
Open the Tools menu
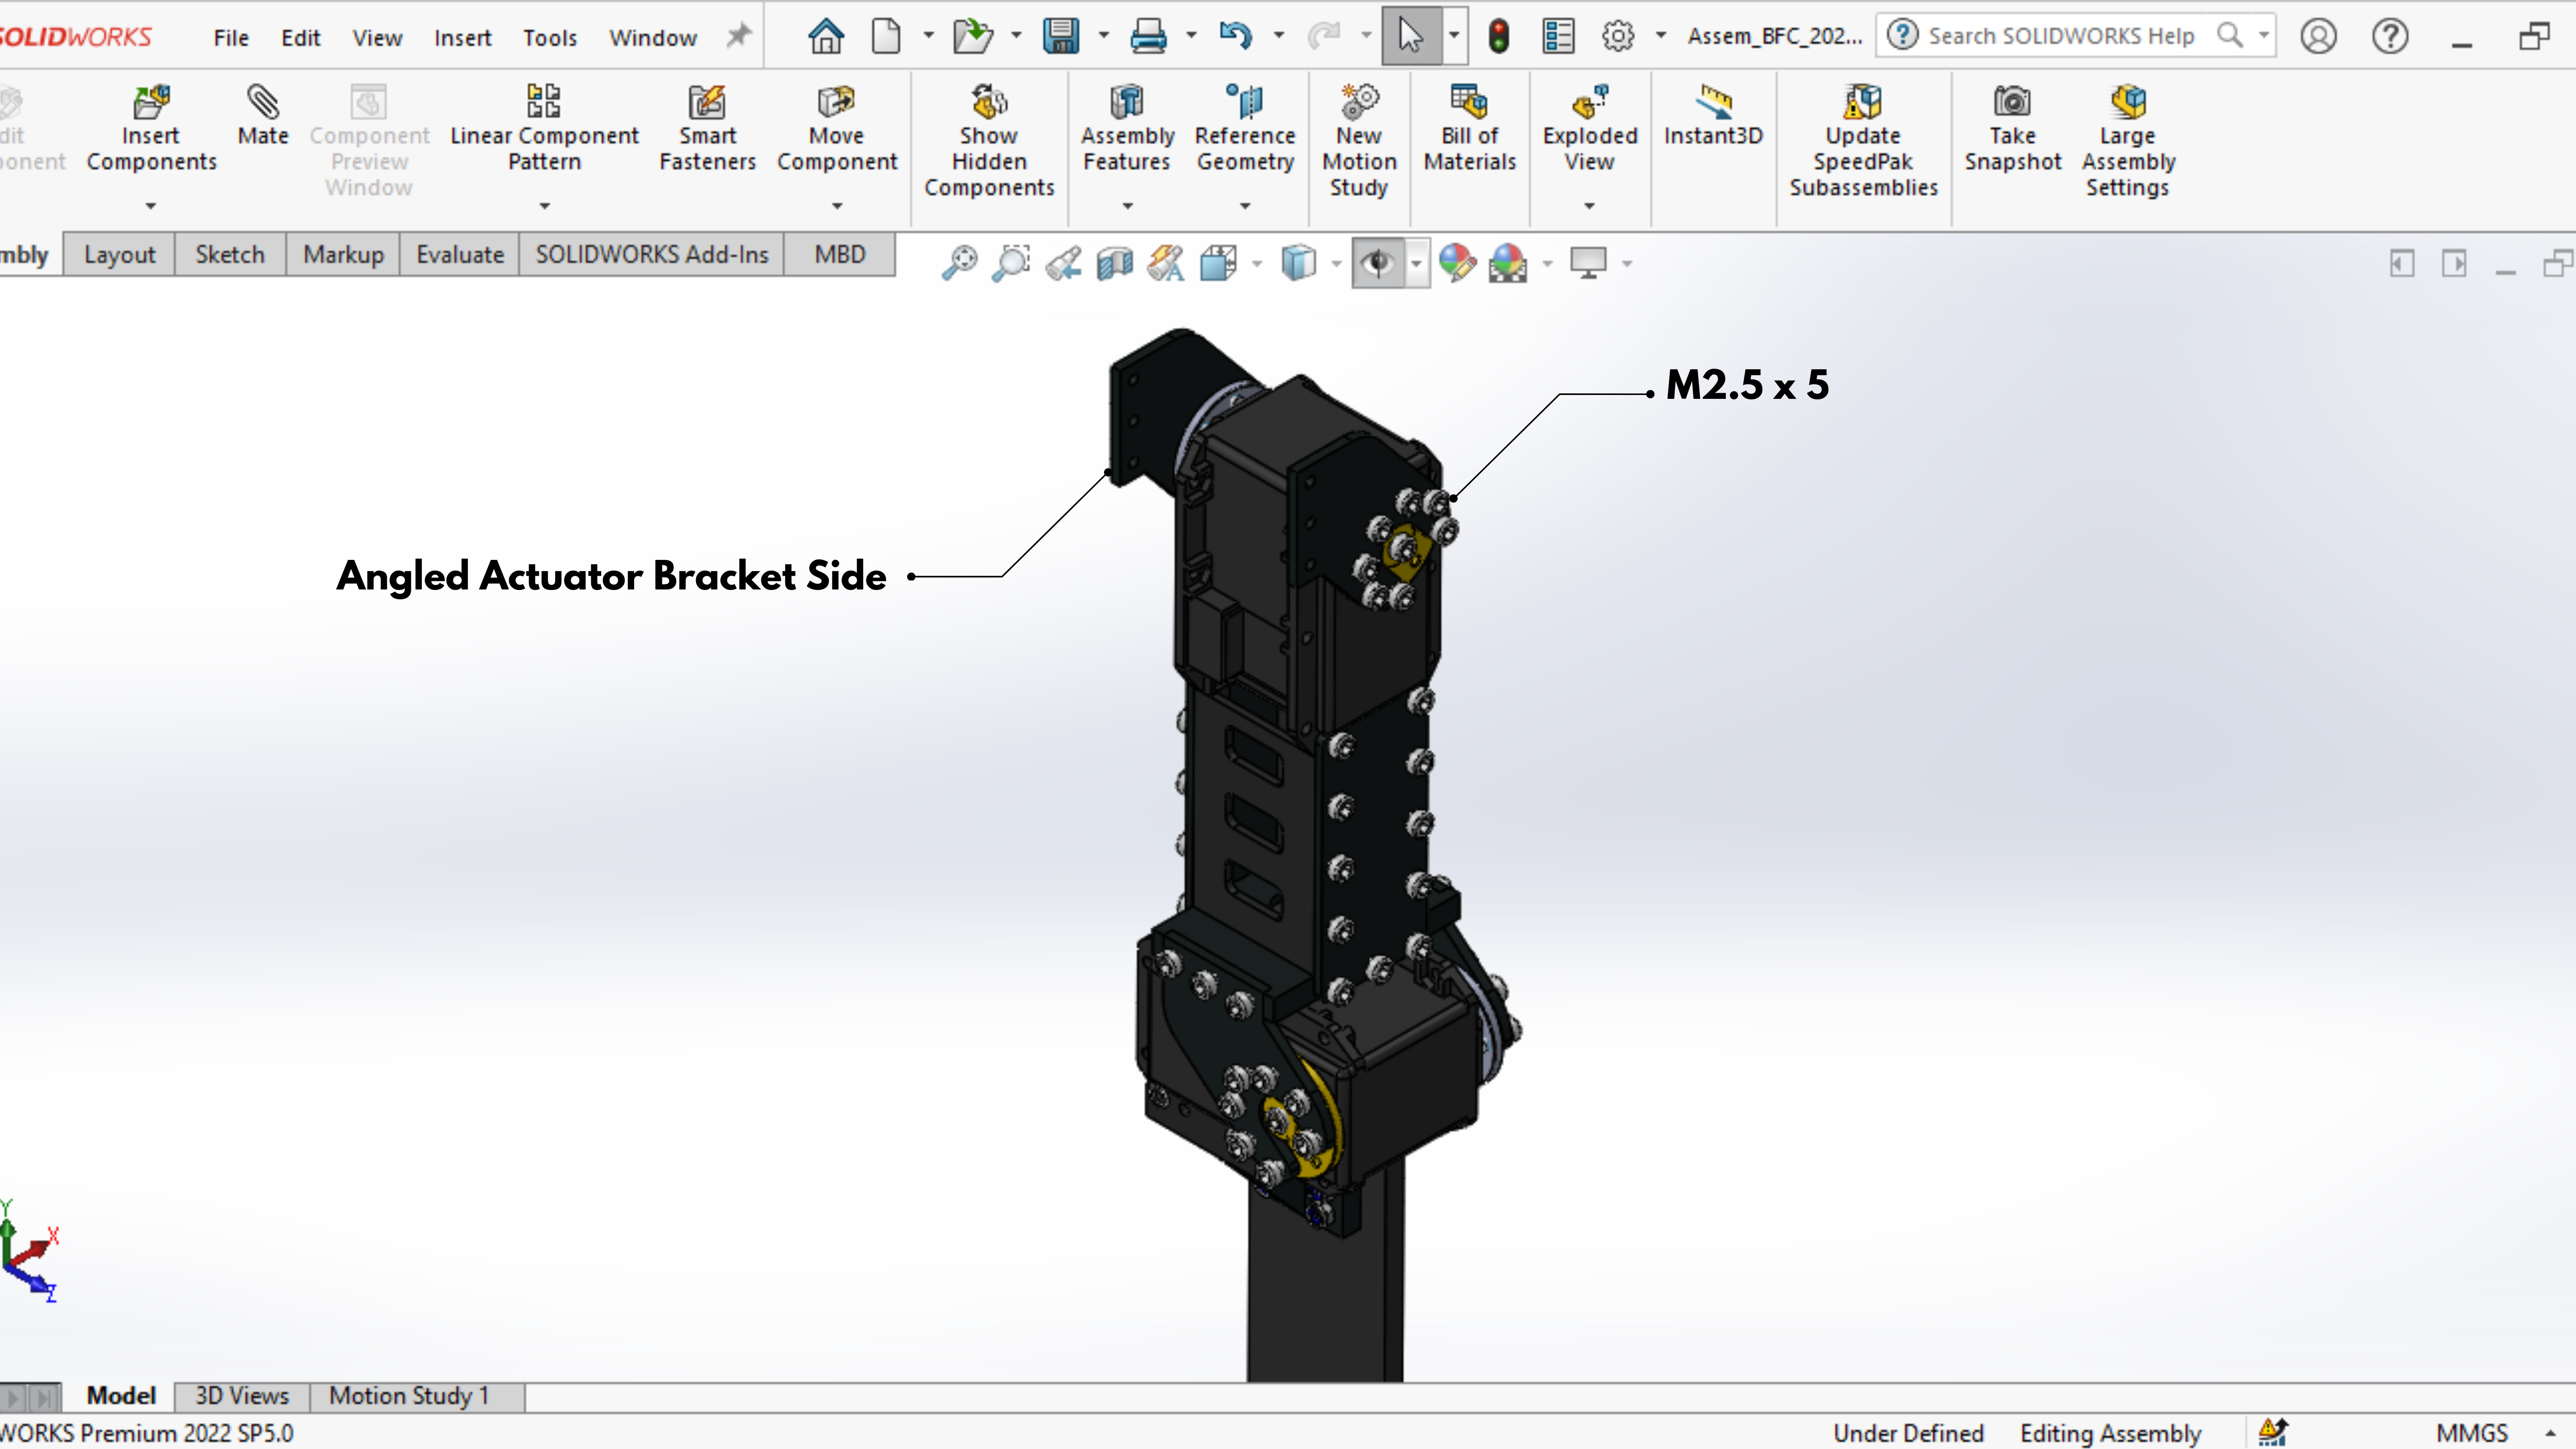click(550, 38)
